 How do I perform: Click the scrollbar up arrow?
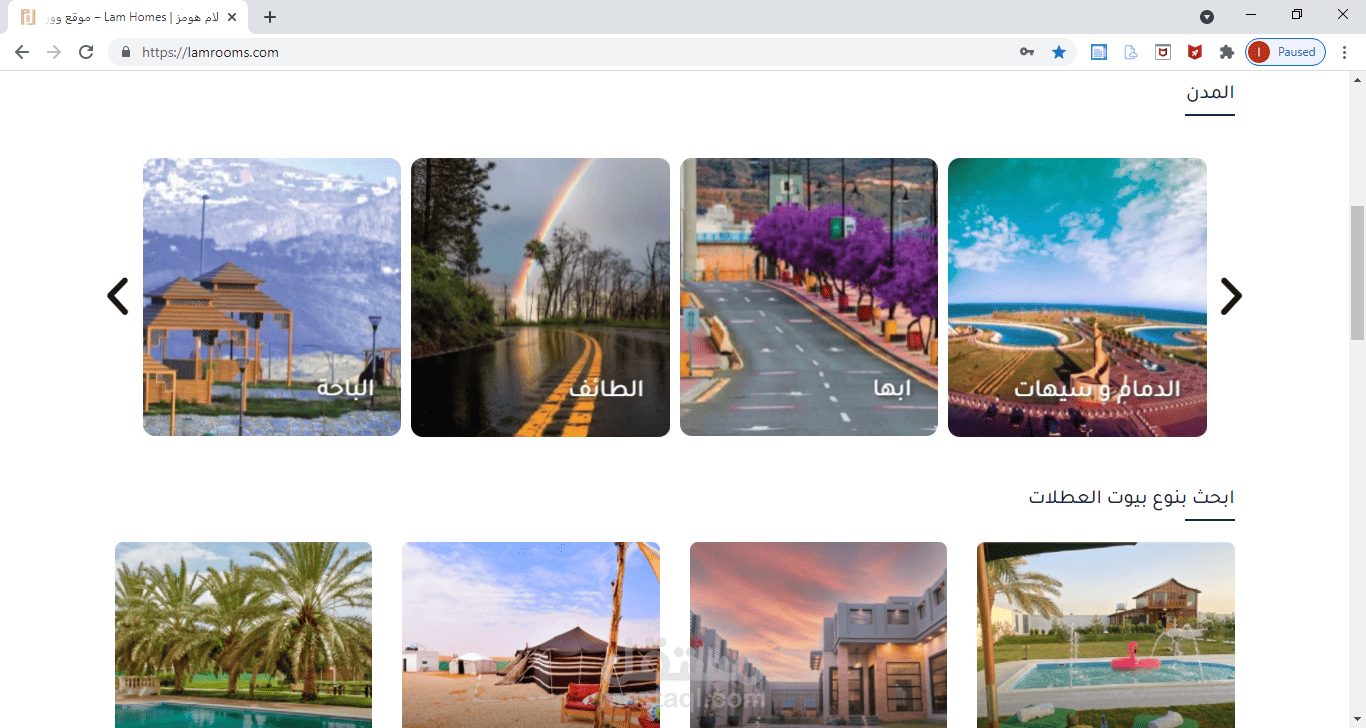click(1357, 79)
